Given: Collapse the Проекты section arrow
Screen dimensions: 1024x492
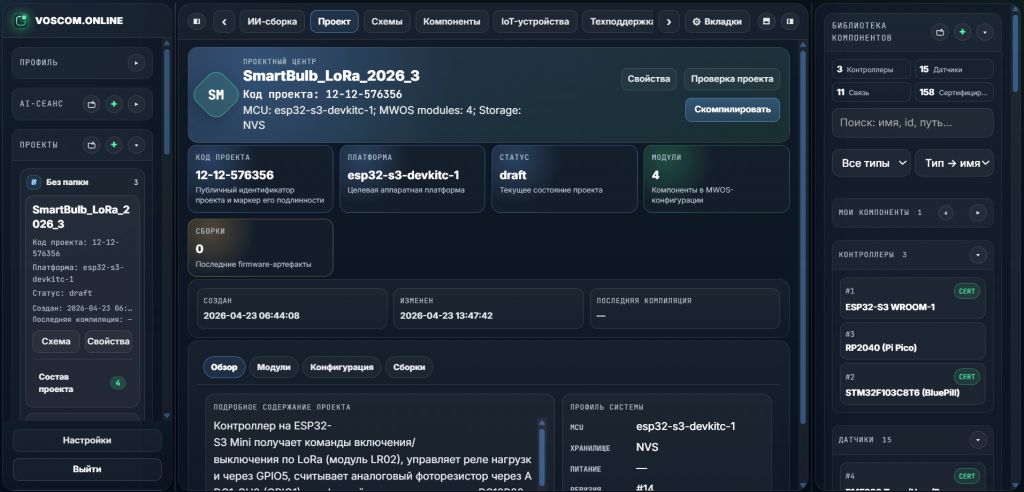Looking at the screenshot, I should click(x=136, y=145).
